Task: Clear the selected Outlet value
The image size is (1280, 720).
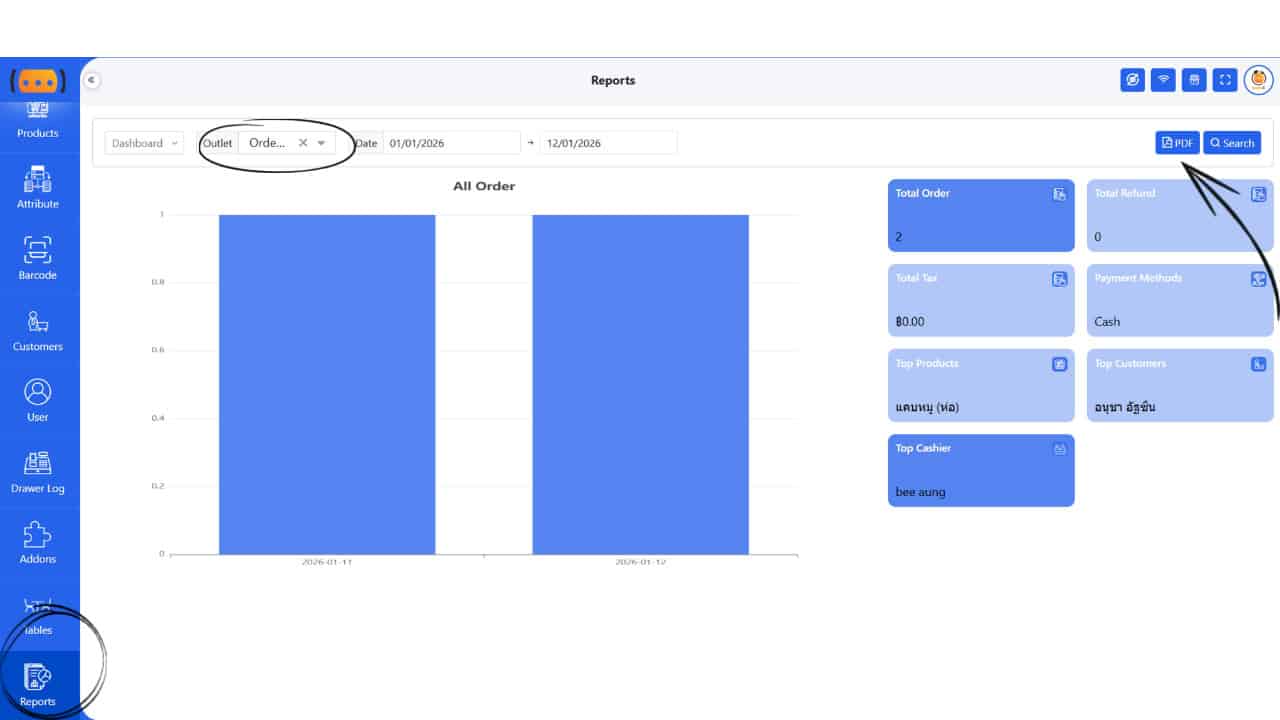Action: (x=303, y=143)
